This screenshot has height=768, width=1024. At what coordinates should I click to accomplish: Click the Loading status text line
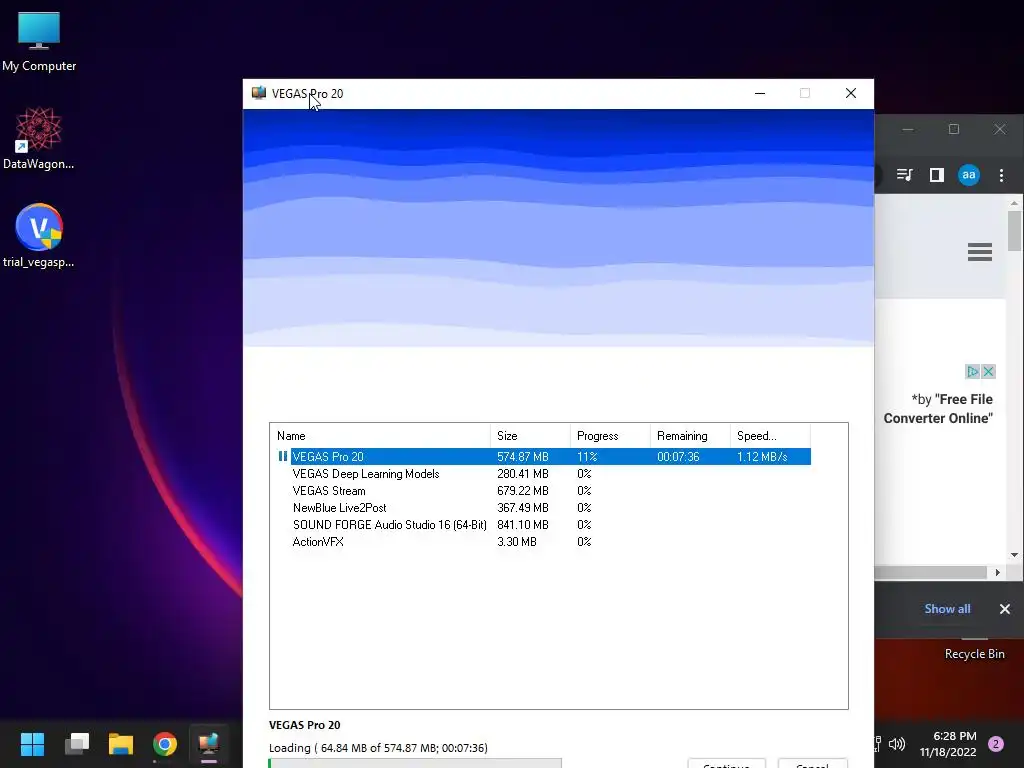[x=378, y=748]
